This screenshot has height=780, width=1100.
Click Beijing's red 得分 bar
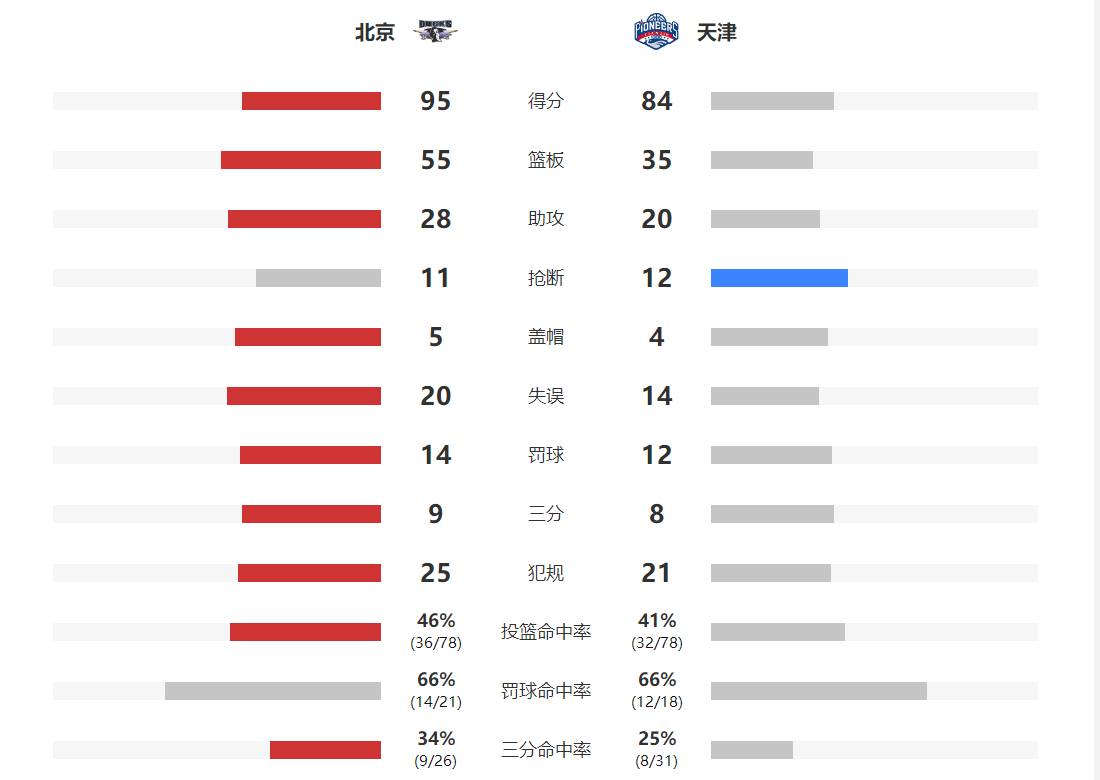(311, 101)
